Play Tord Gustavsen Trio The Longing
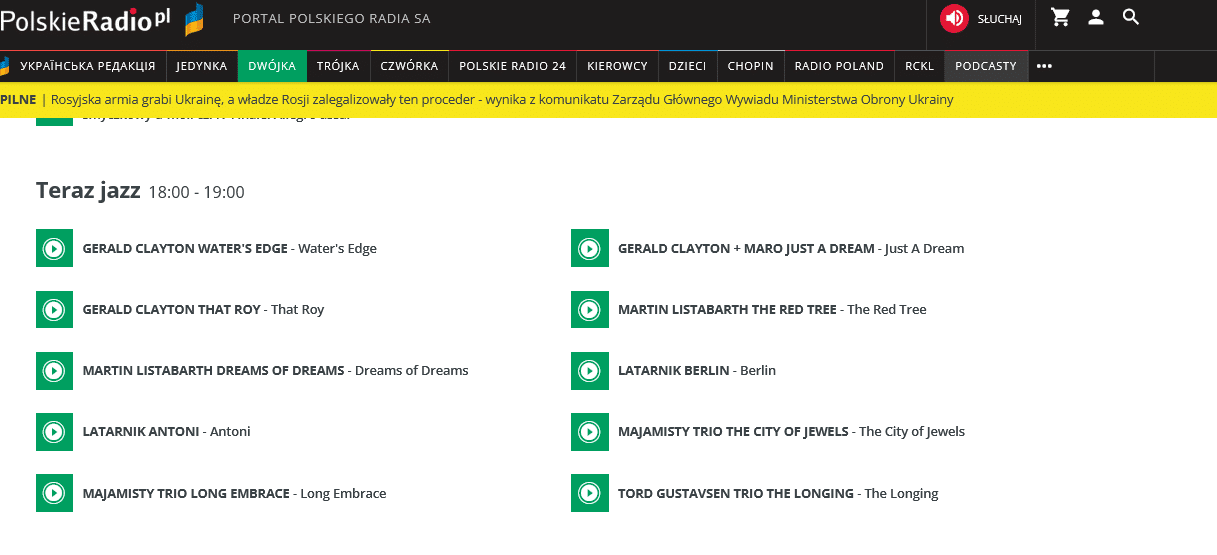This screenshot has width=1217, height=555. 590,493
